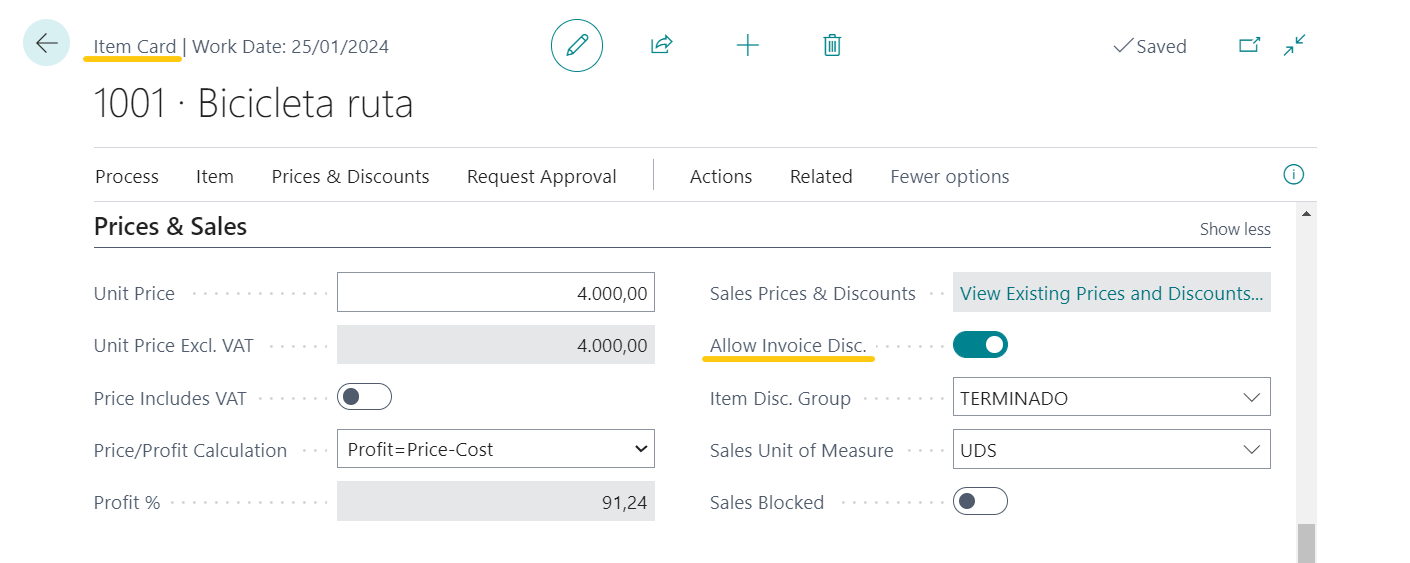This screenshot has height=563, width=1410.
Task: Click the Saved status indicator
Action: 1150,46
